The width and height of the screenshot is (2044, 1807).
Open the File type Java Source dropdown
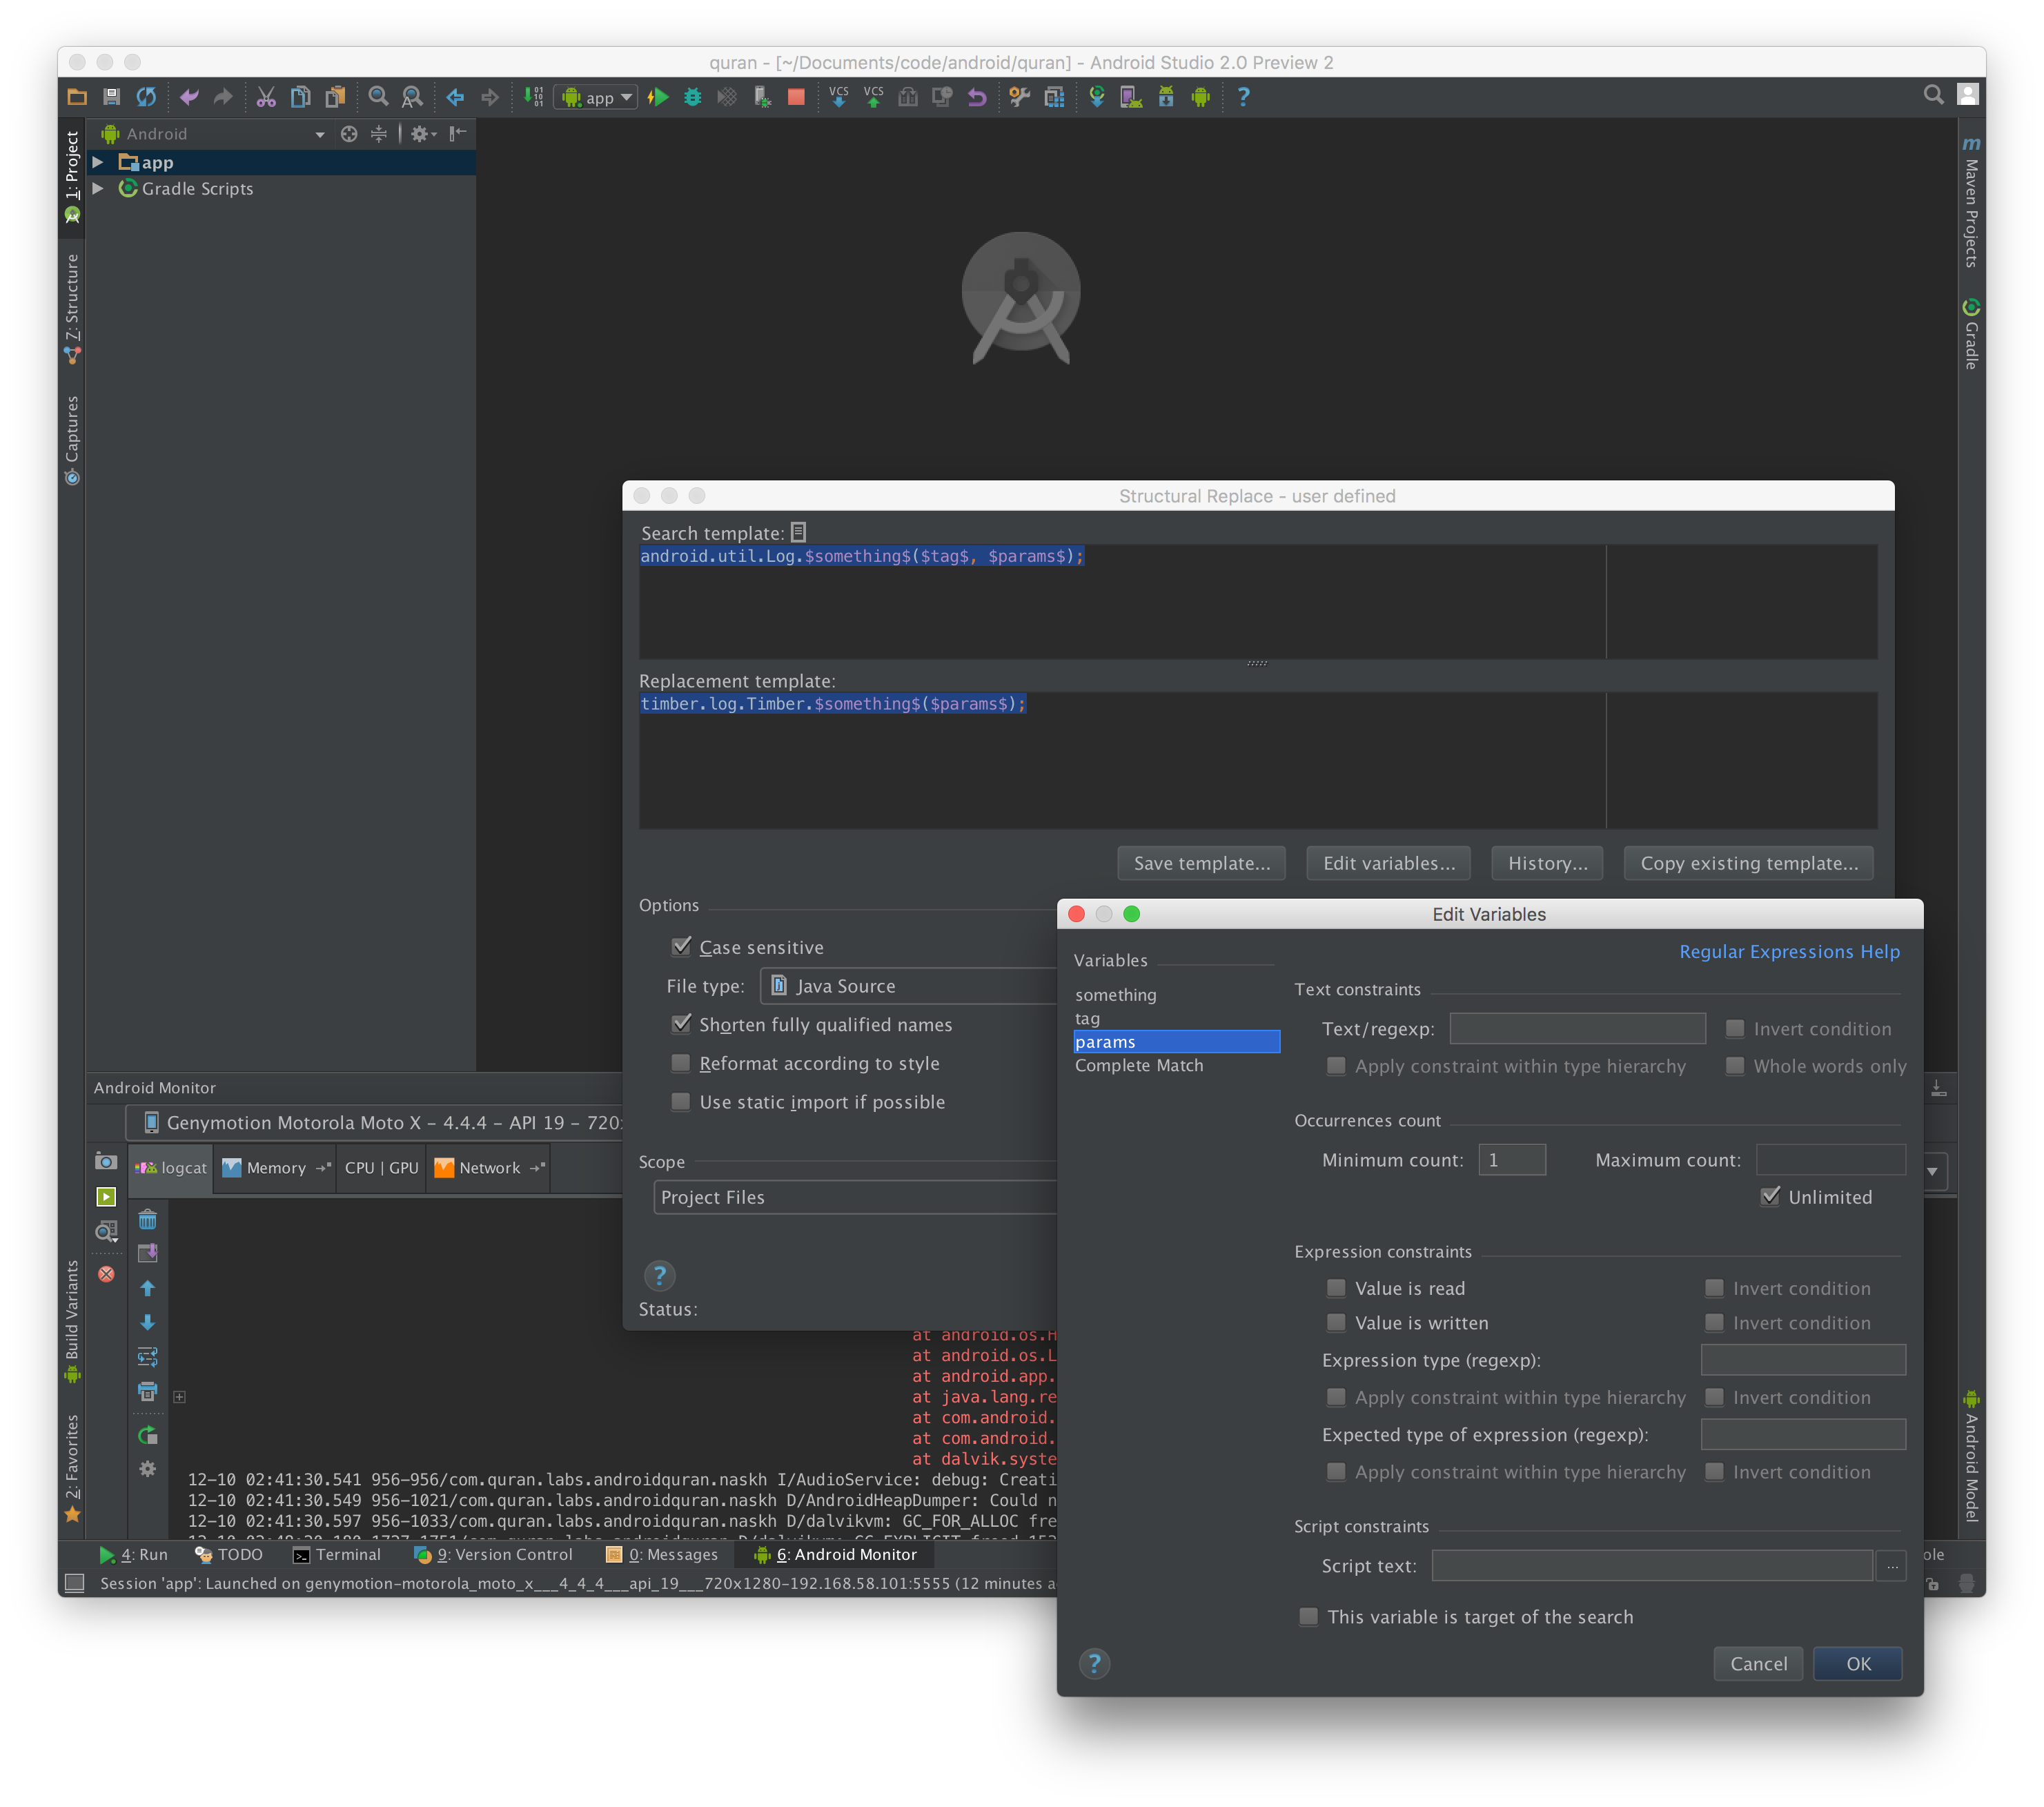click(x=908, y=985)
